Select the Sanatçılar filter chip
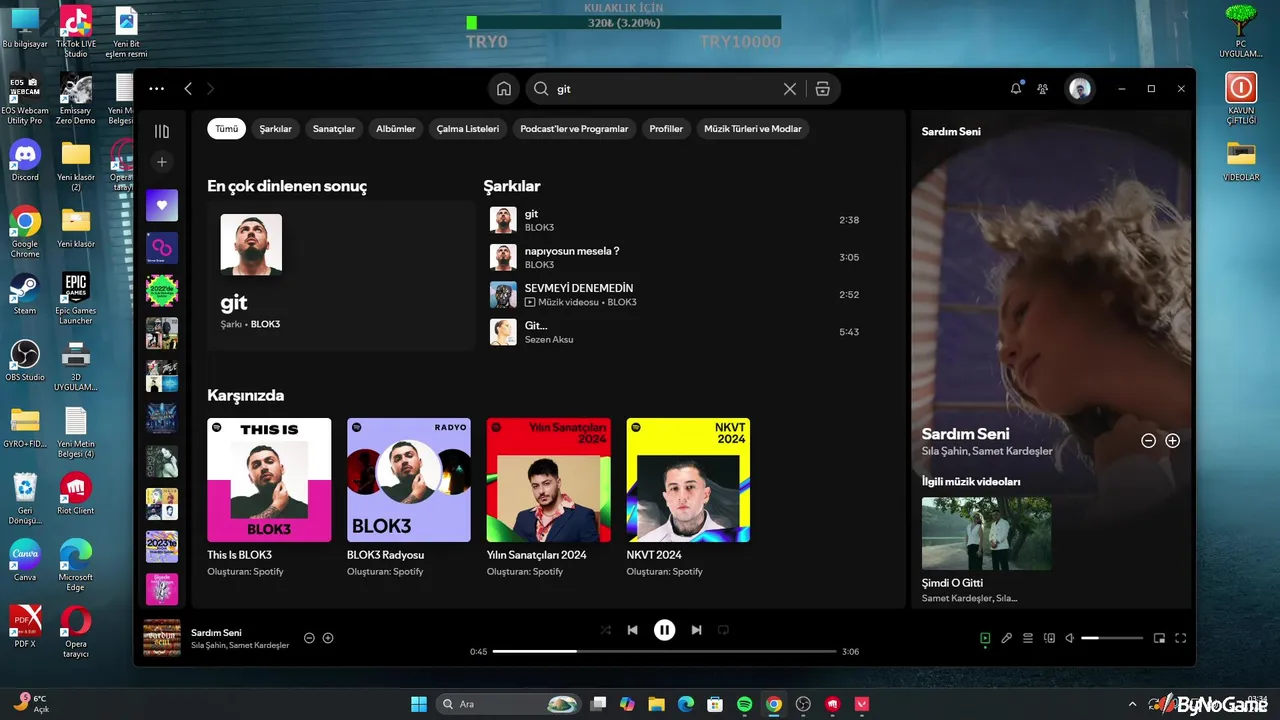This screenshot has width=1280, height=720. (x=334, y=129)
